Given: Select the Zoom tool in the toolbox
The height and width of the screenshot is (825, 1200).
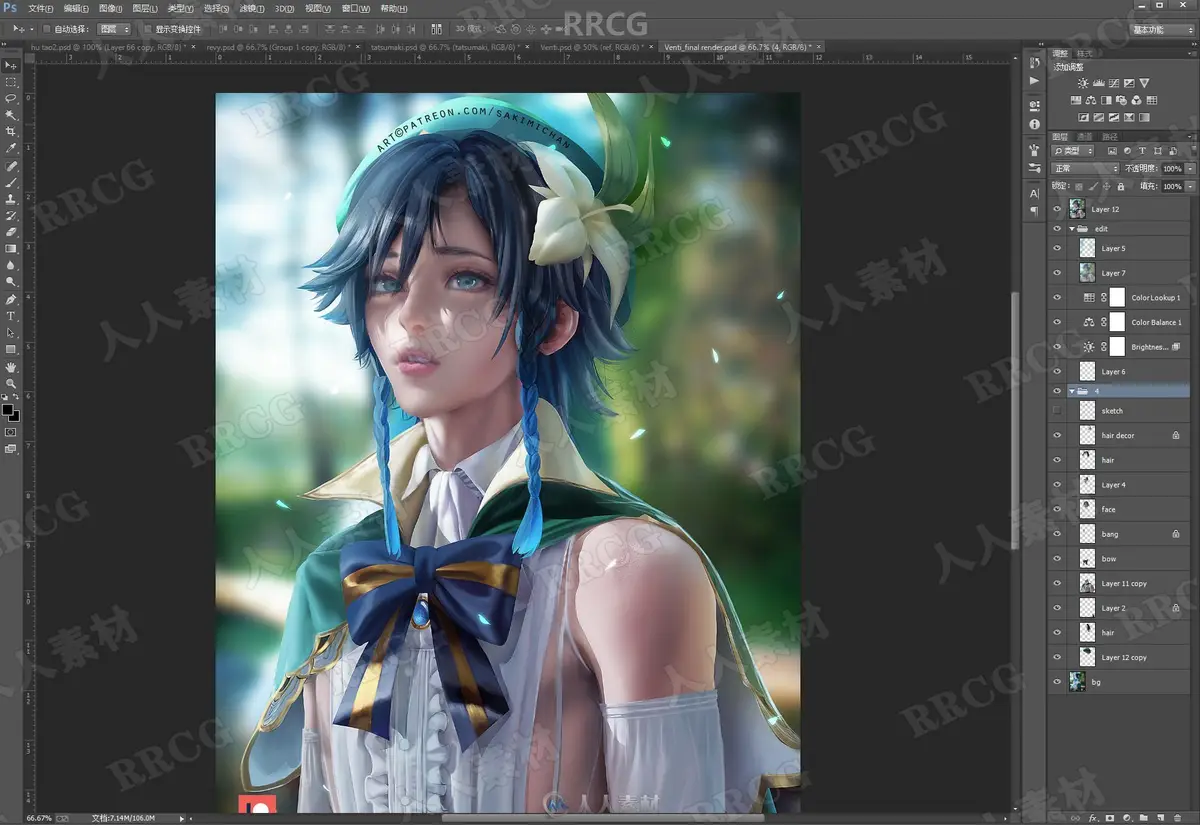Looking at the screenshot, I should [x=12, y=384].
